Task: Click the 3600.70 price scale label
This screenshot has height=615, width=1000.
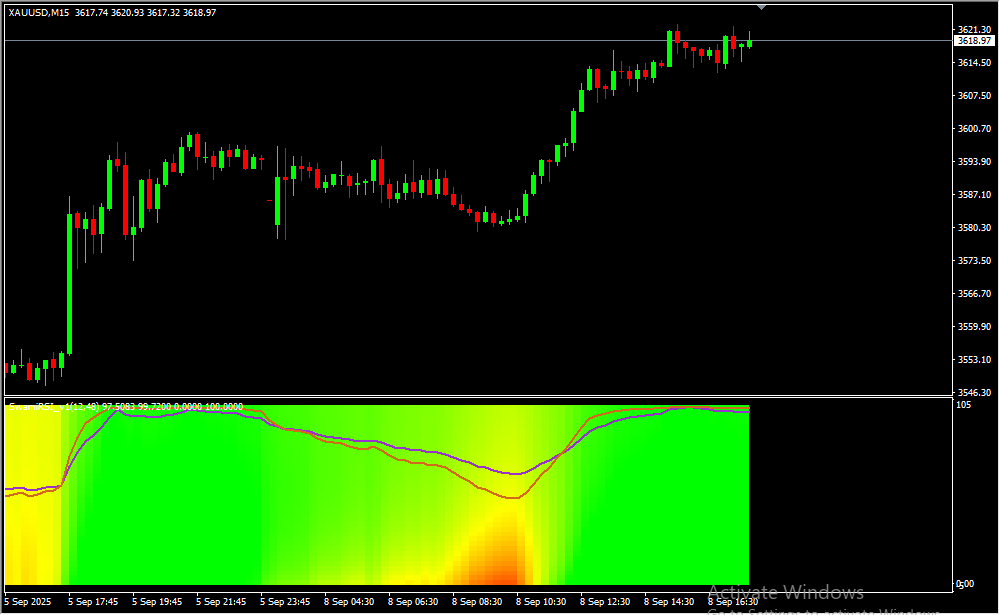Action: (973, 129)
